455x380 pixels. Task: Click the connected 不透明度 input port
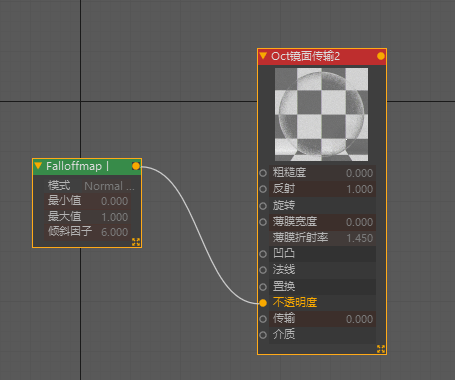point(263,303)
